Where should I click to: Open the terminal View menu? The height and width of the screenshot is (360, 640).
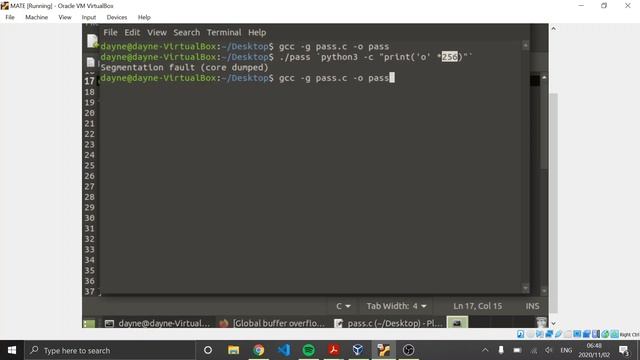[157, 32]
